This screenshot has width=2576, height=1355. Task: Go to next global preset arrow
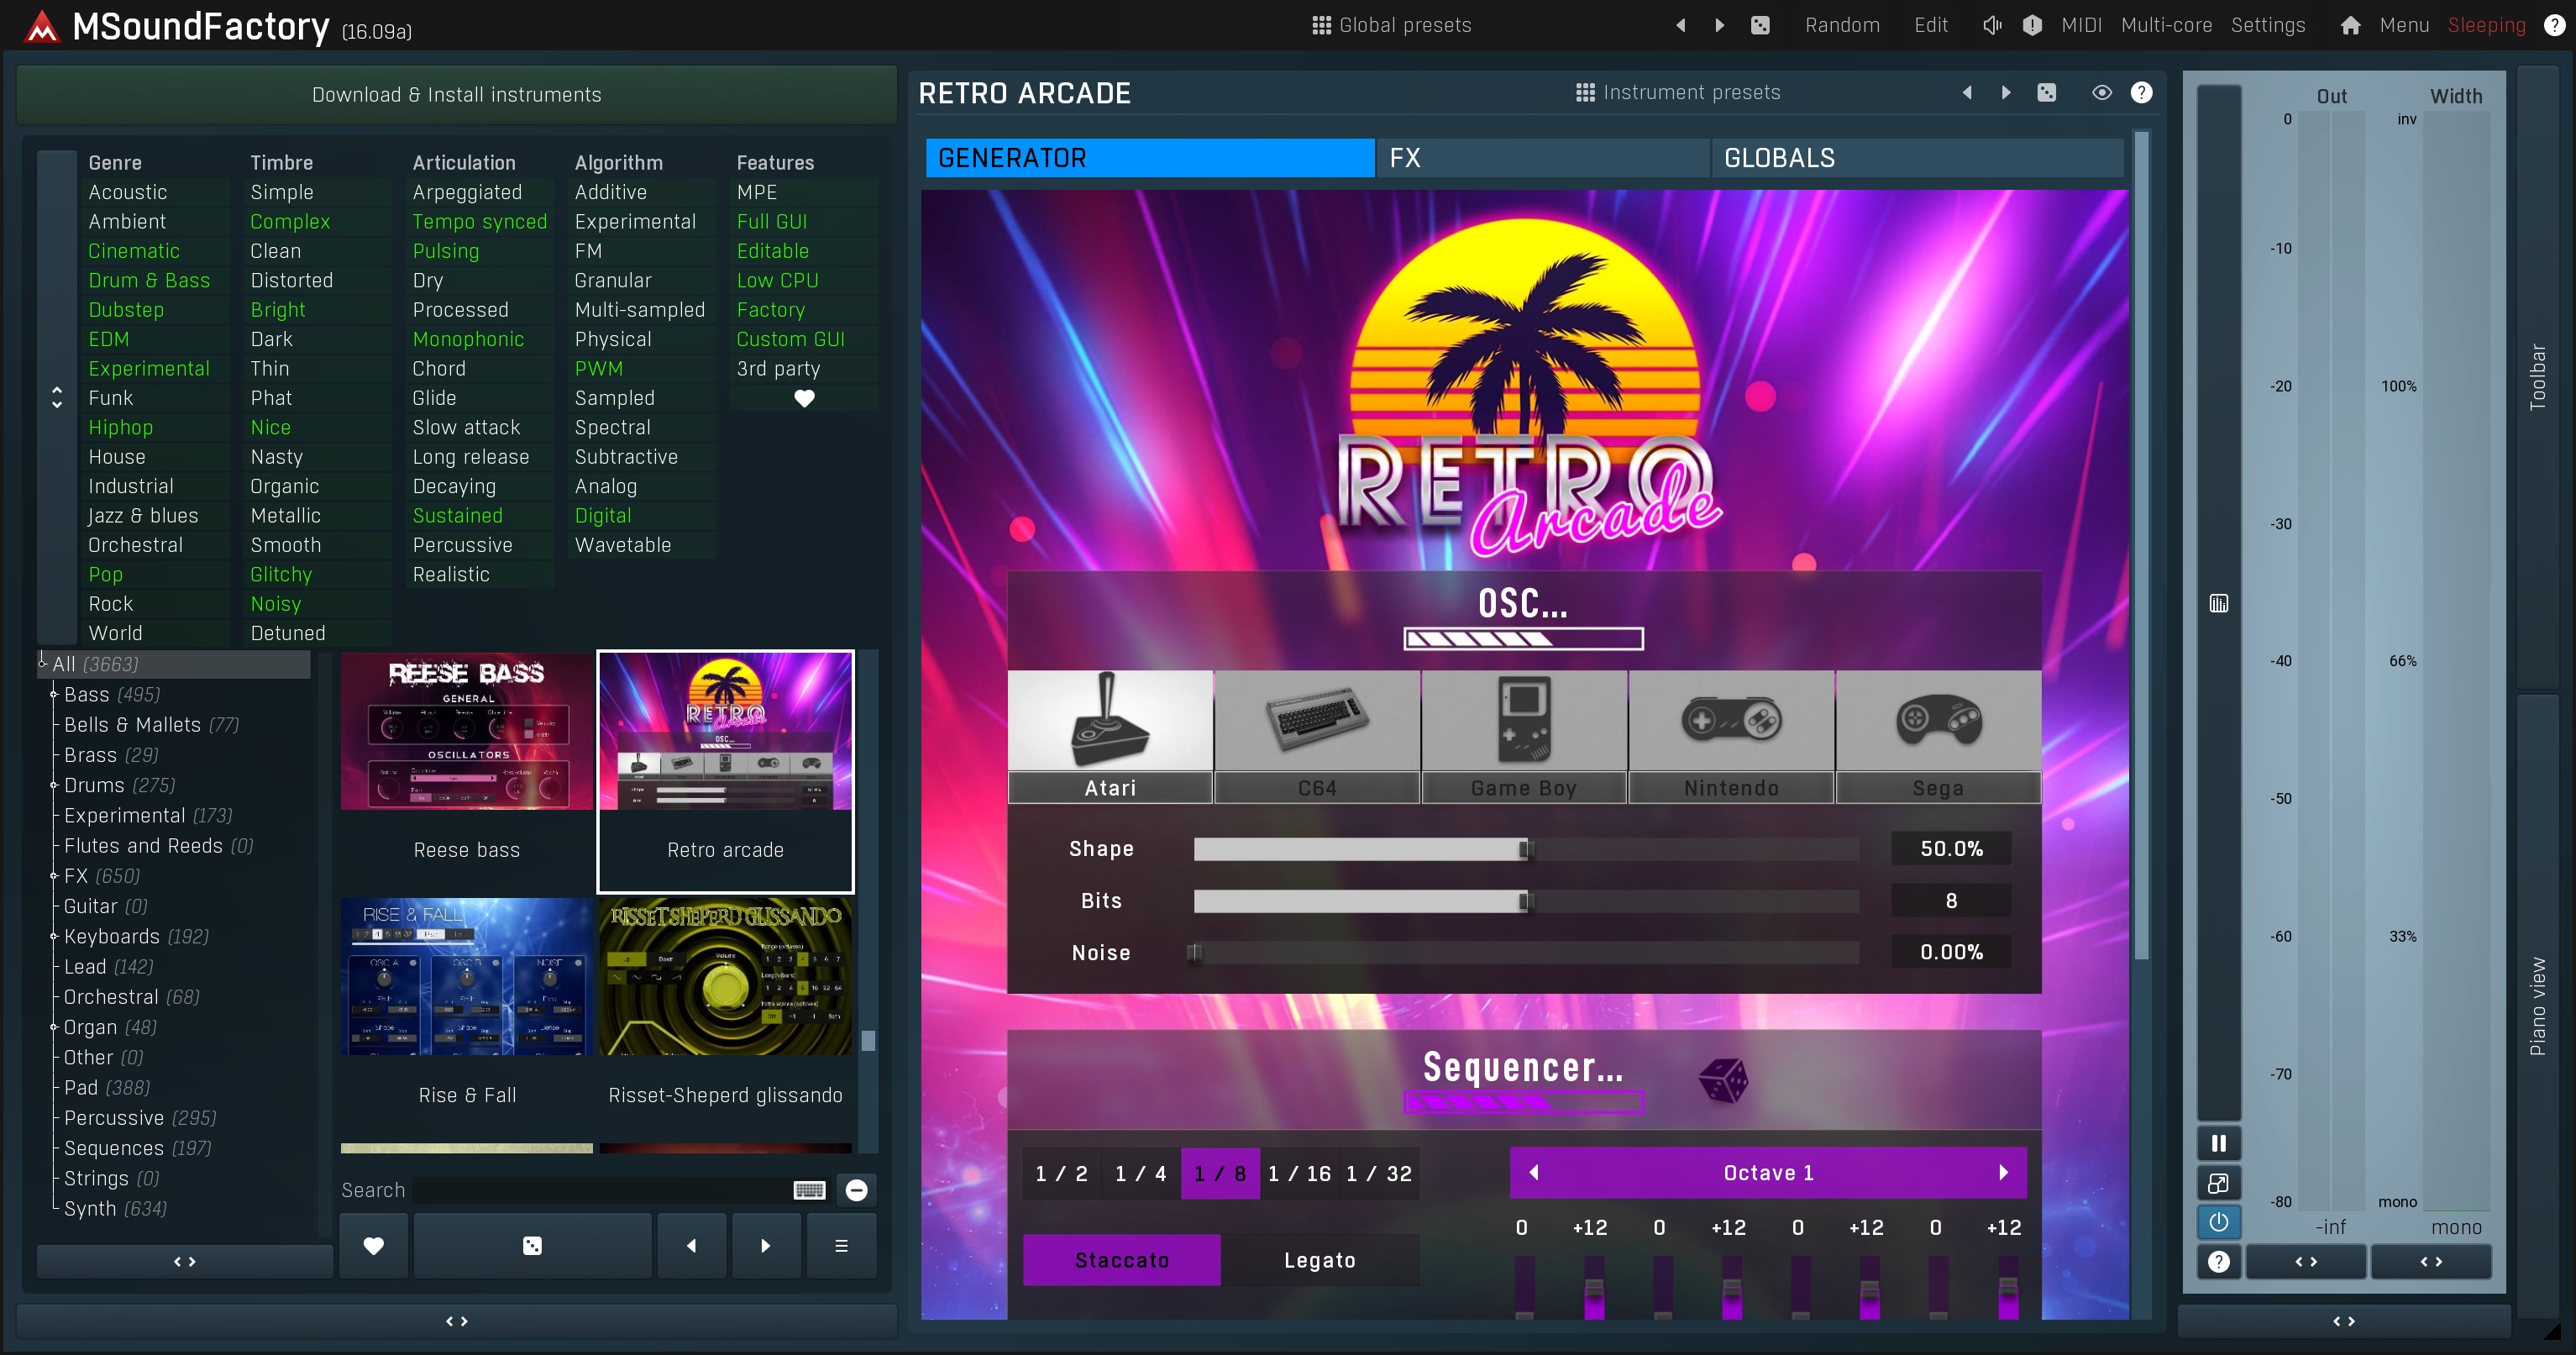(x=1719, y=25)
